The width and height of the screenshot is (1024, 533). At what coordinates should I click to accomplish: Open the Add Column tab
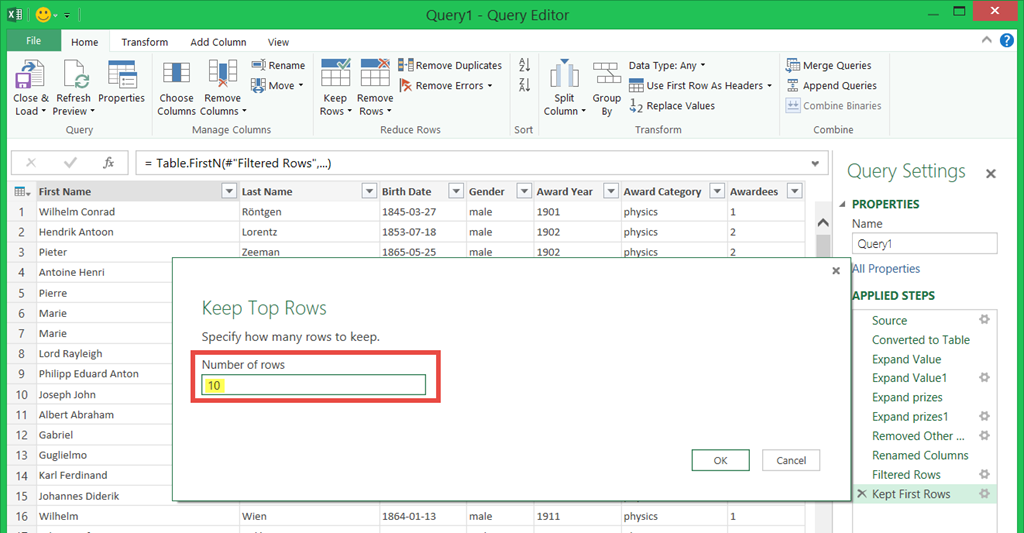218,42
